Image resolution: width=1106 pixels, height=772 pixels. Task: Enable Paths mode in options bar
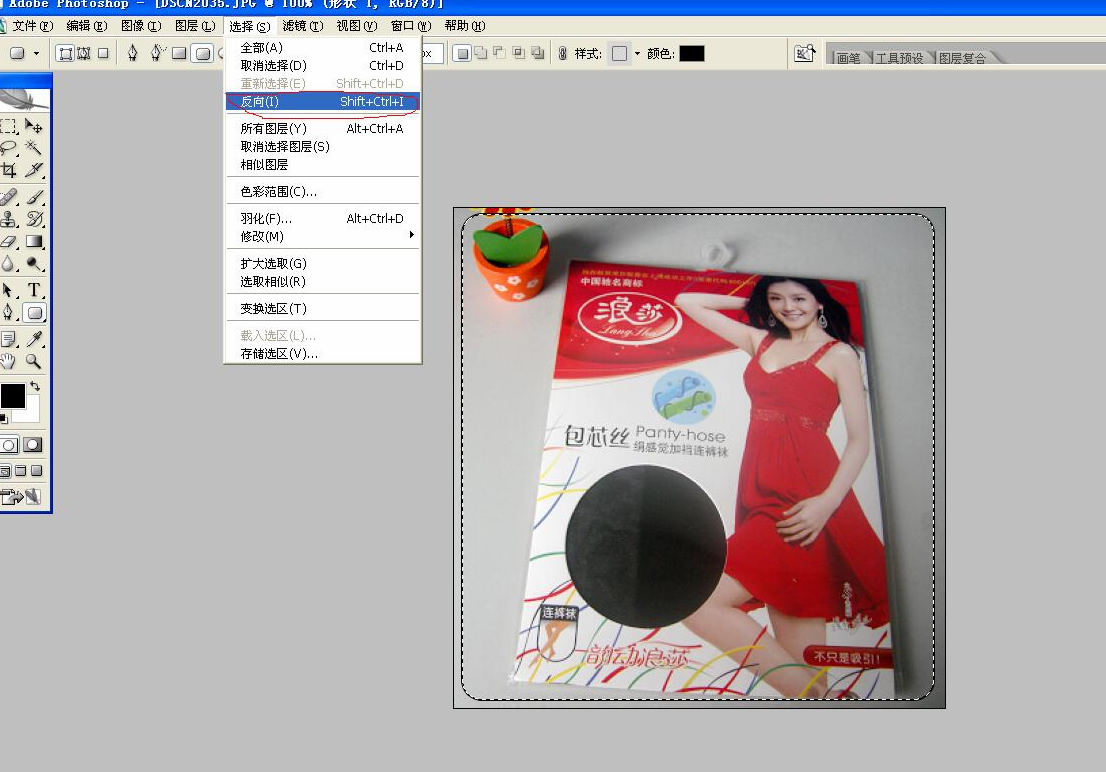coord(84,54)
